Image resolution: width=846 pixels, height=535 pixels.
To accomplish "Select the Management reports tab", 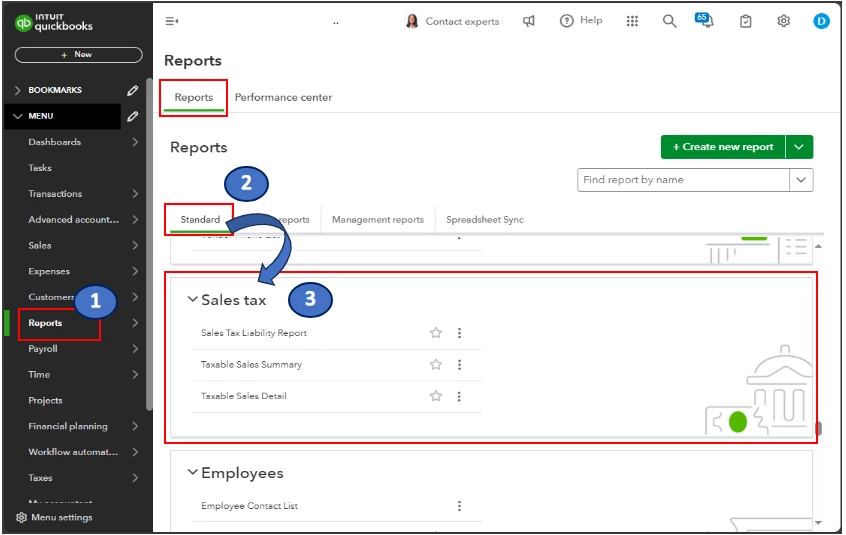I will point(378,220).
